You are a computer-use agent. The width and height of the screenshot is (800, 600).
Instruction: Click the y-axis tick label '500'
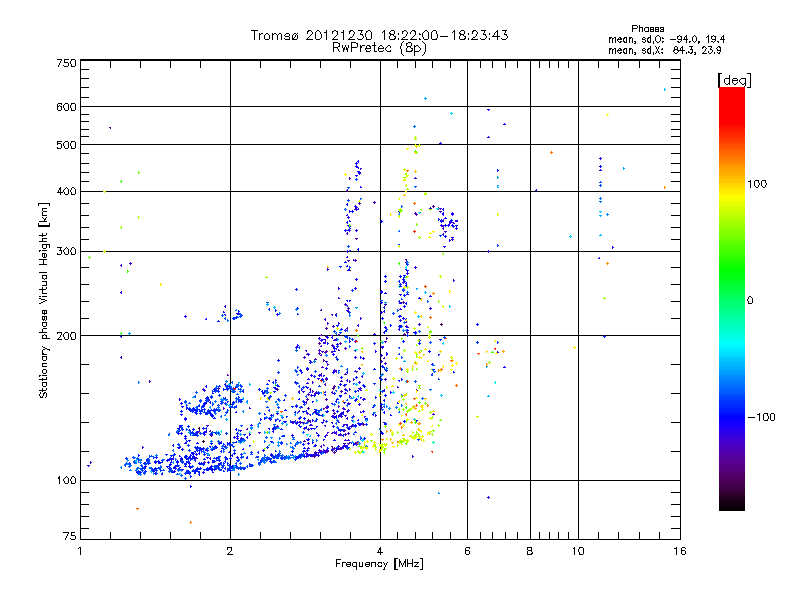pyautogui.click(x=67, y=145)
